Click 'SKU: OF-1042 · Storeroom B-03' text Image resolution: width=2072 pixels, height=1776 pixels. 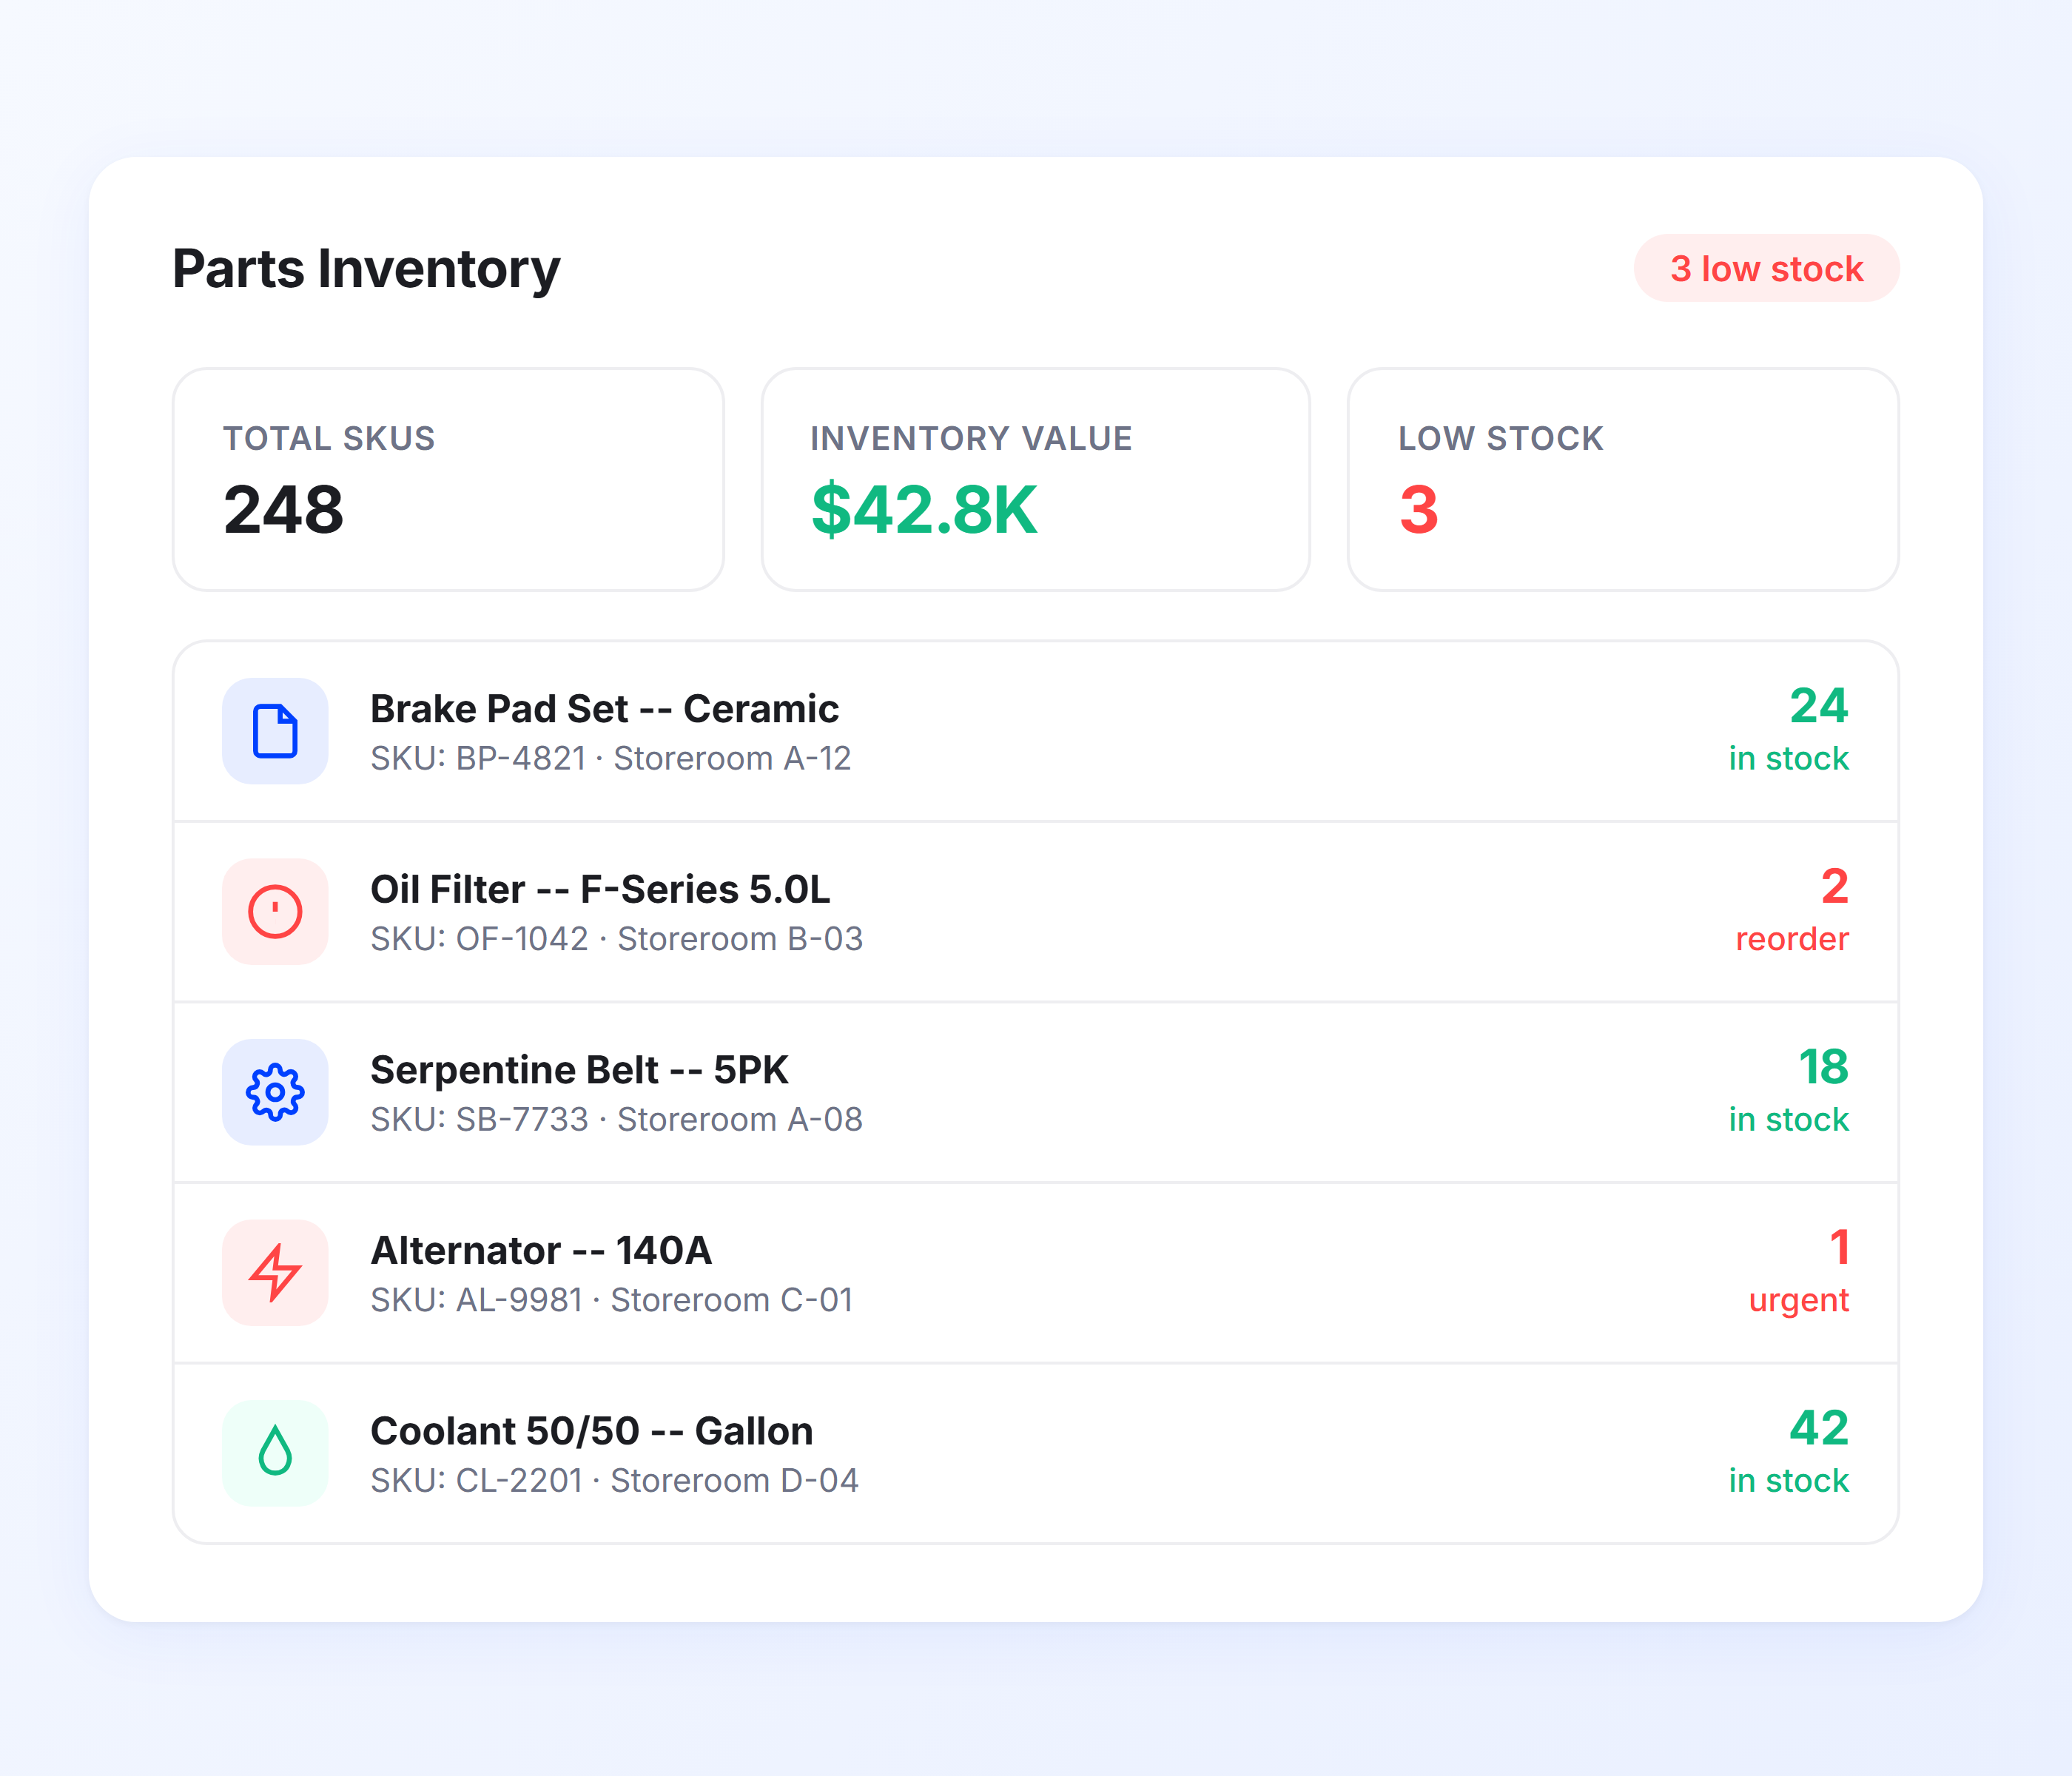pos(616,938)
